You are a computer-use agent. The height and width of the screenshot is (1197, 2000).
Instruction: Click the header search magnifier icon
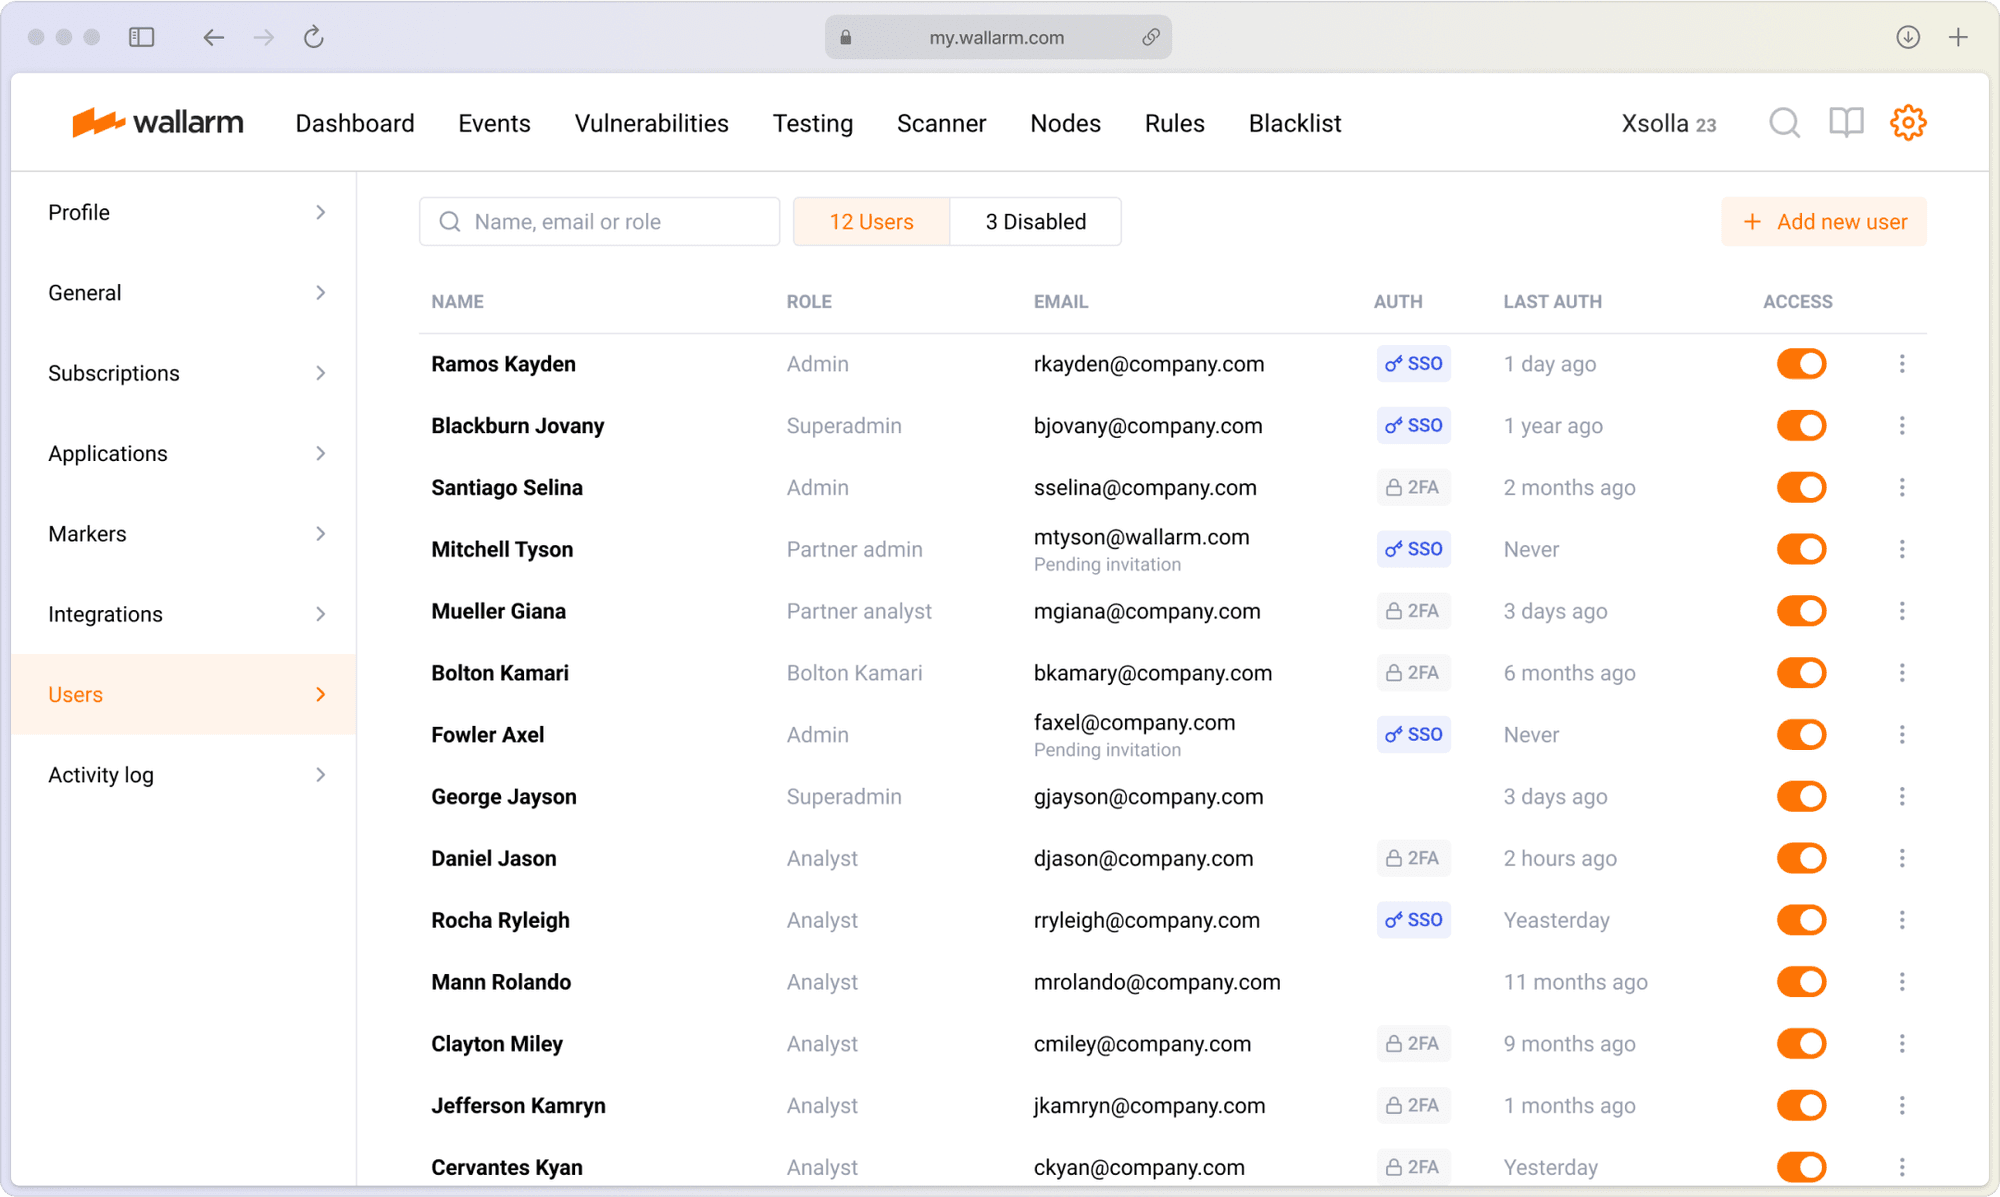click(x=1784, y=123)
